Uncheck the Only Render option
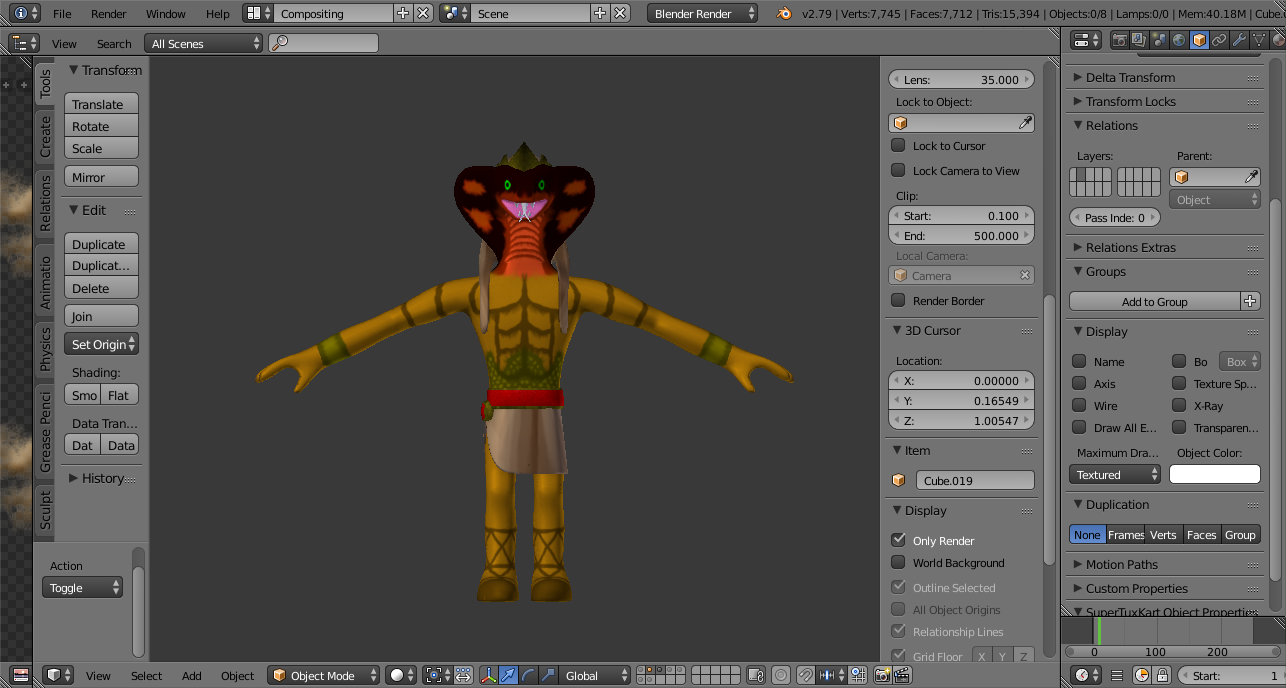The height and width of the screenshot is (688, 1286). pyautogui.click(x=898, y=540)
